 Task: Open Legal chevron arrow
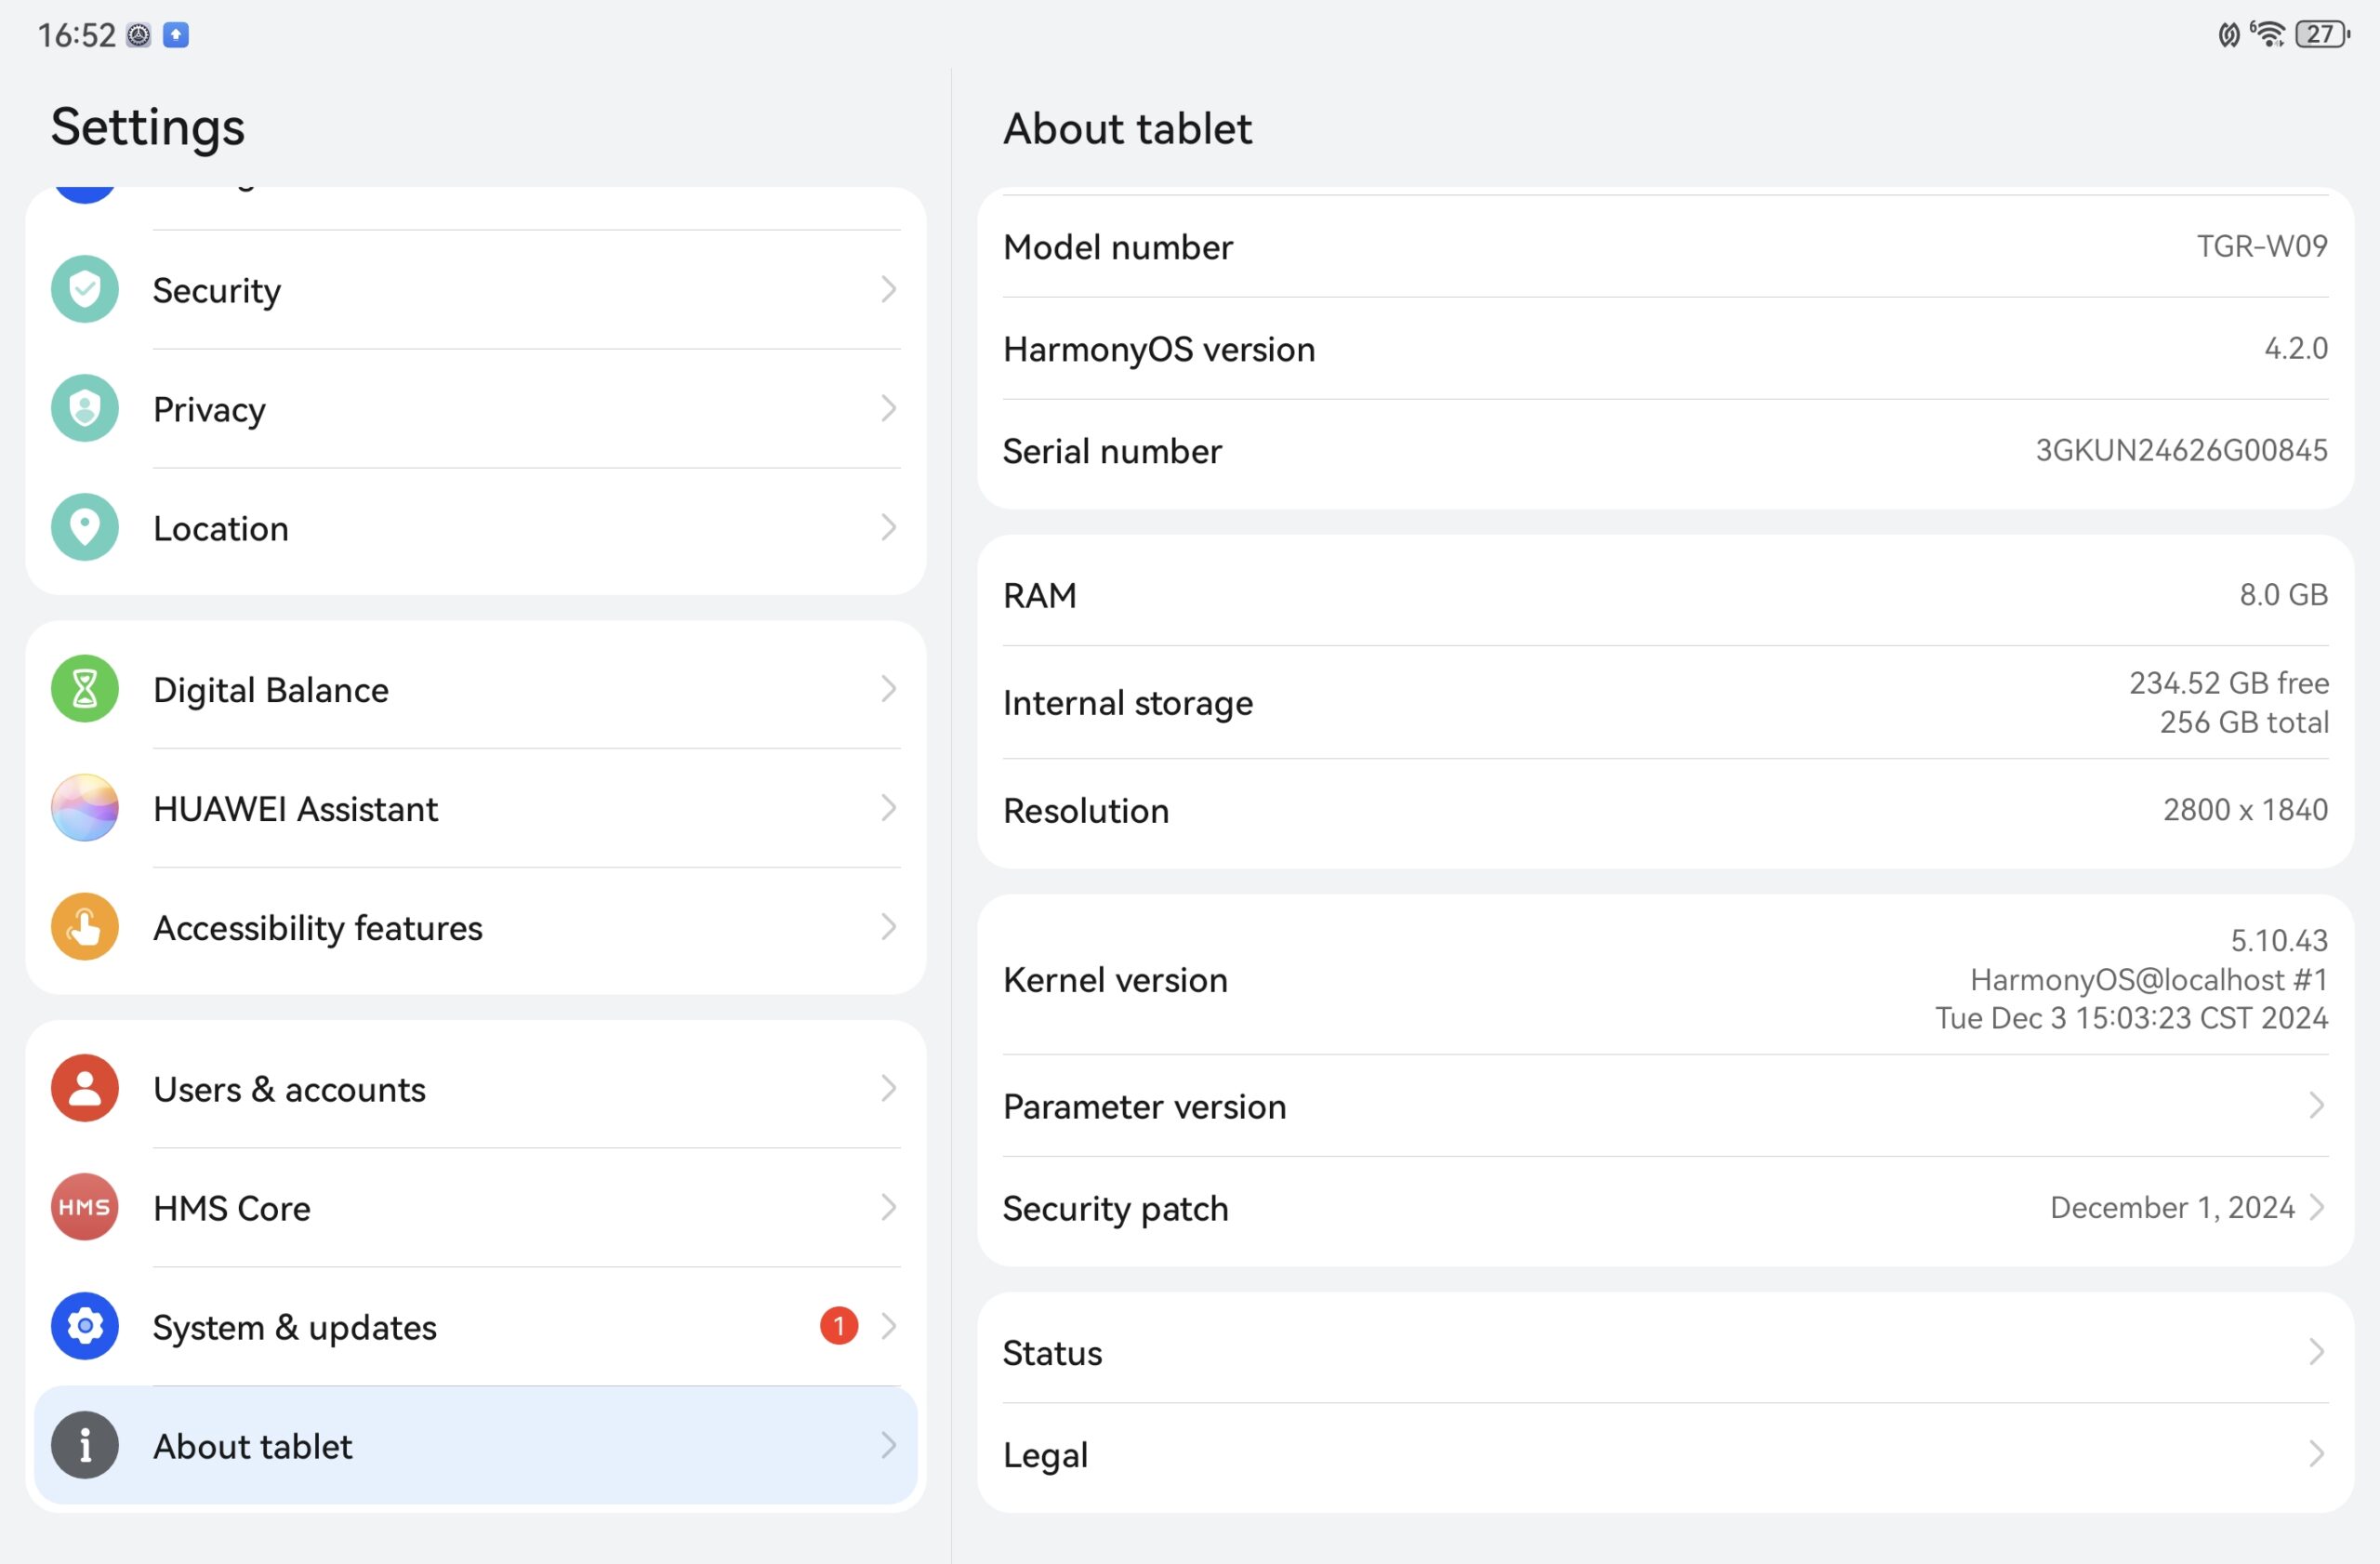coord(2316,1454)
